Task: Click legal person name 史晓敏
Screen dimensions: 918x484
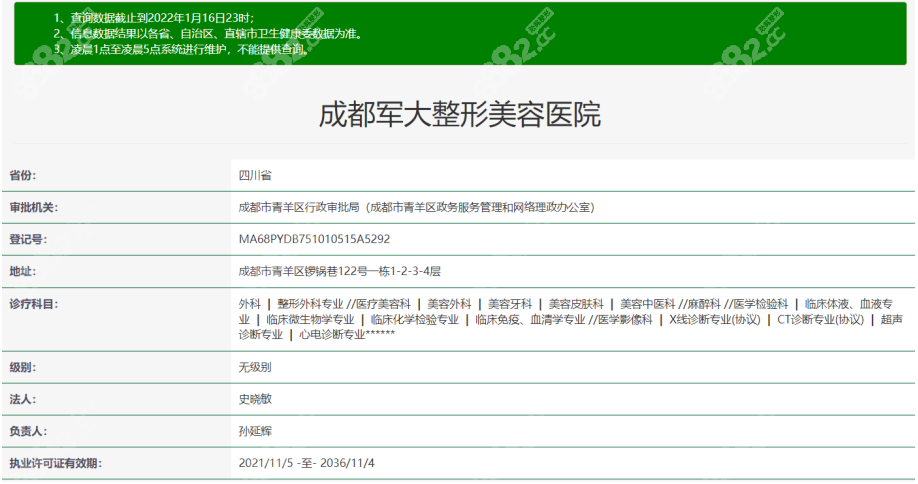Action: (255, 400)
